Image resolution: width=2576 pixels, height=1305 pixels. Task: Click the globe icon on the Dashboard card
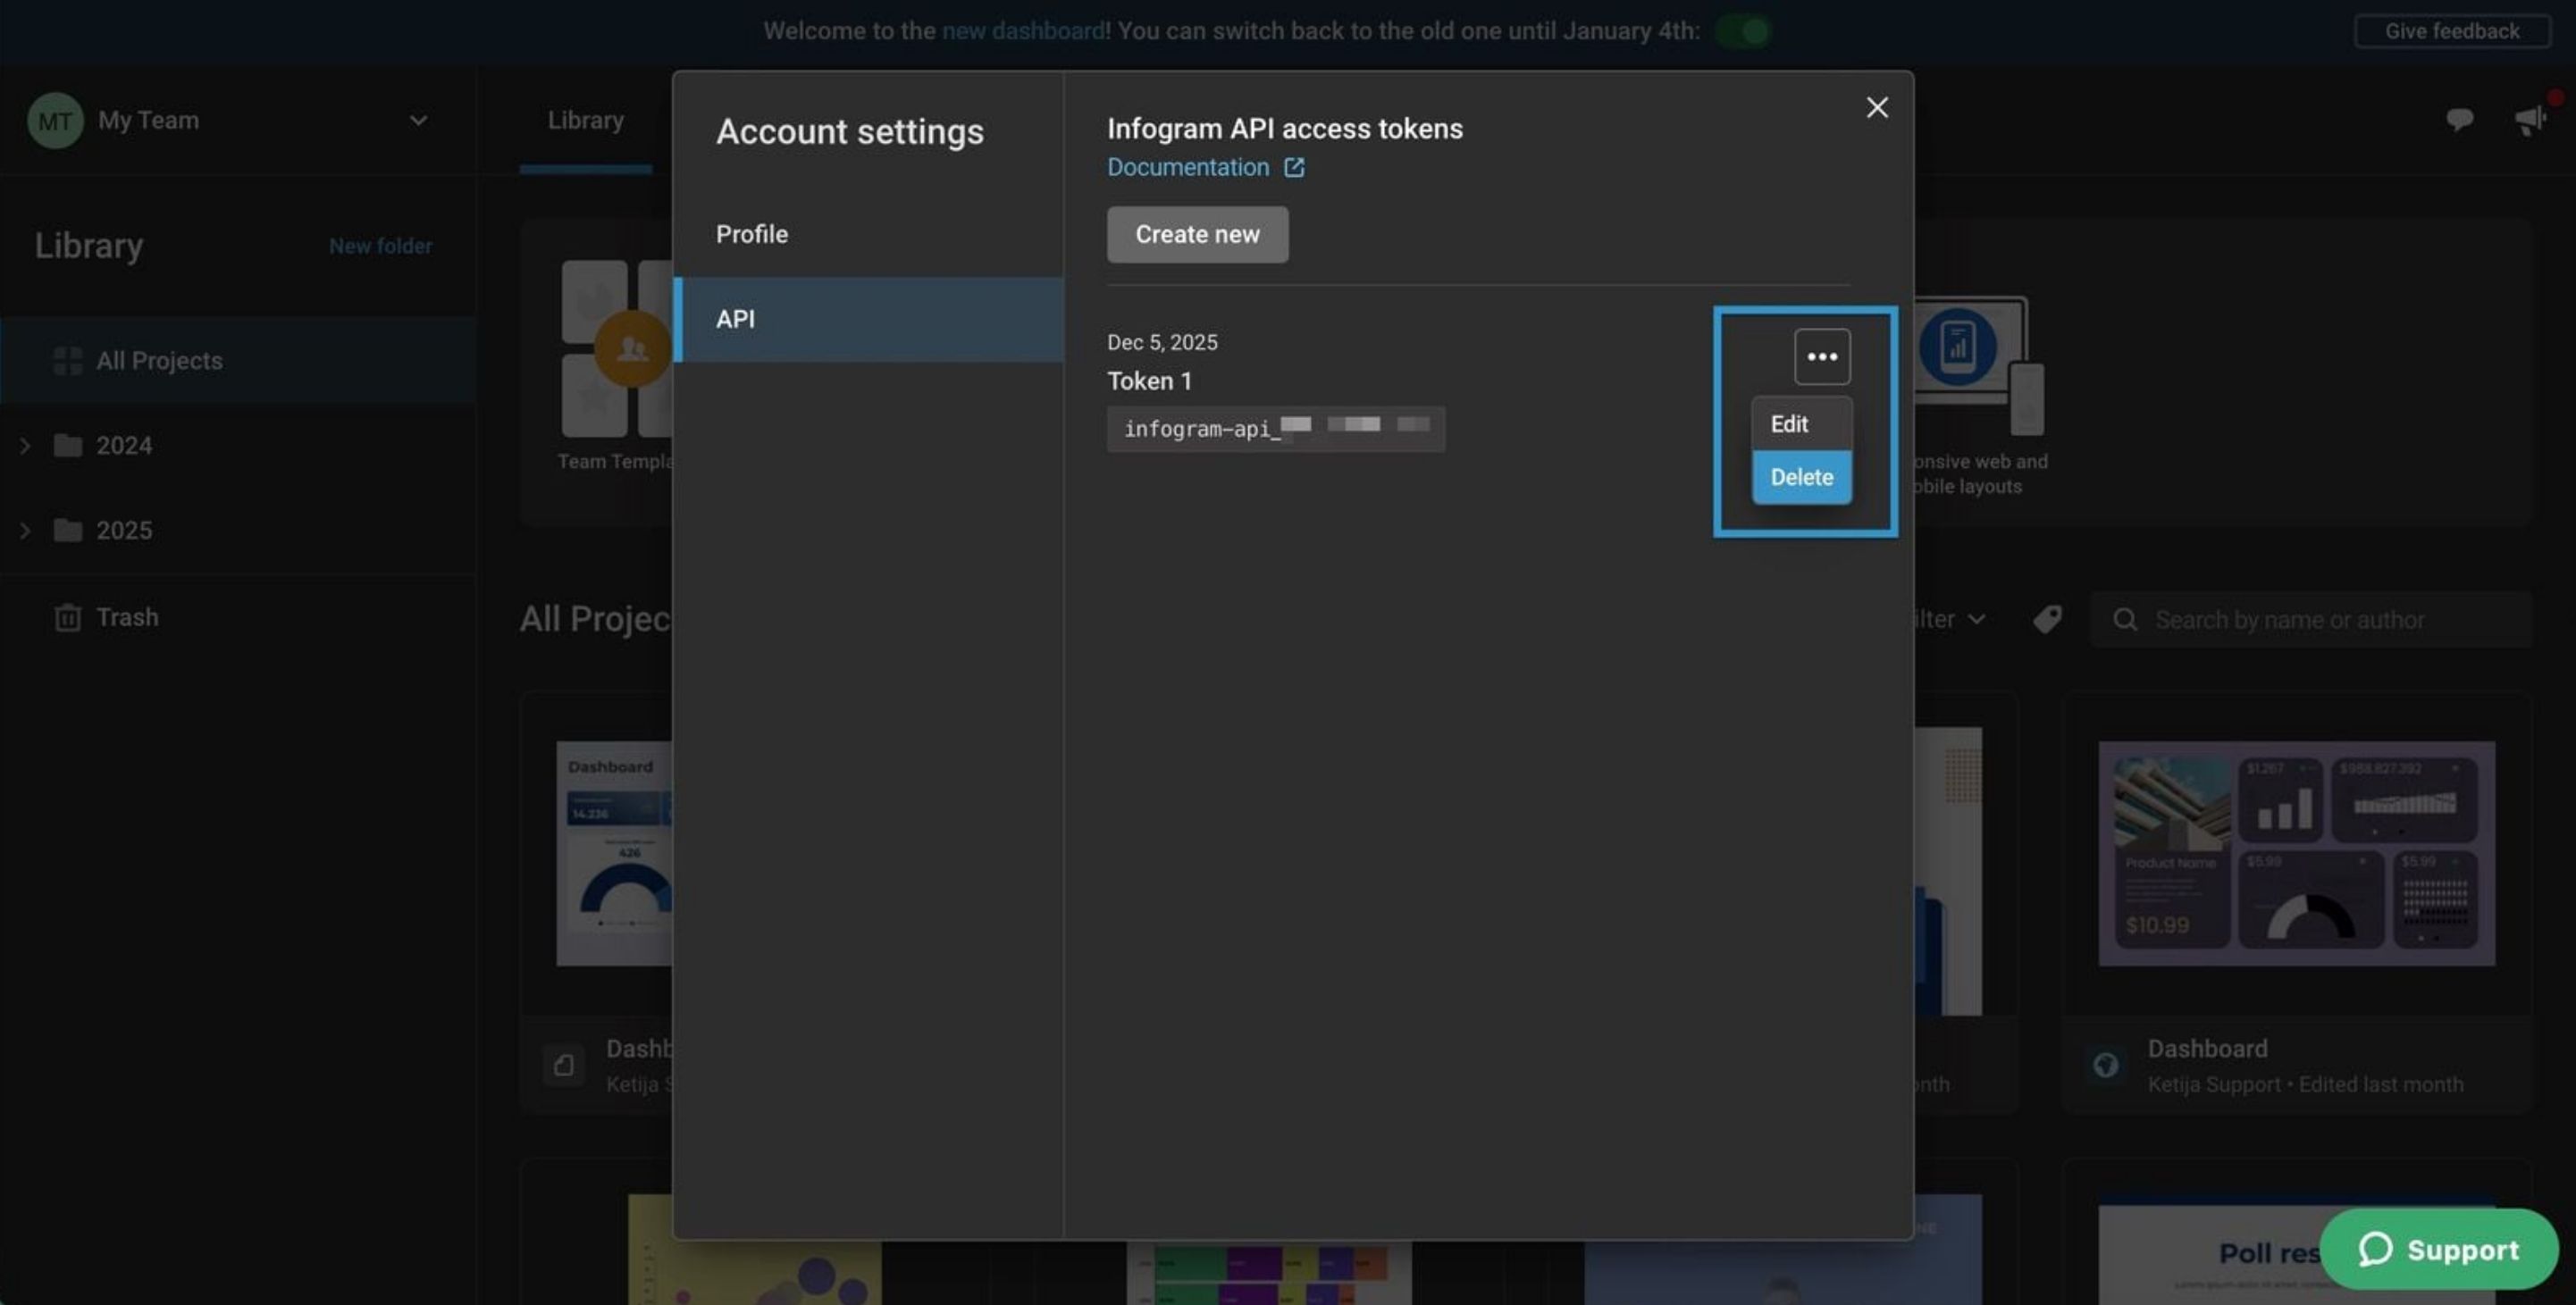click(2106, 1064)
